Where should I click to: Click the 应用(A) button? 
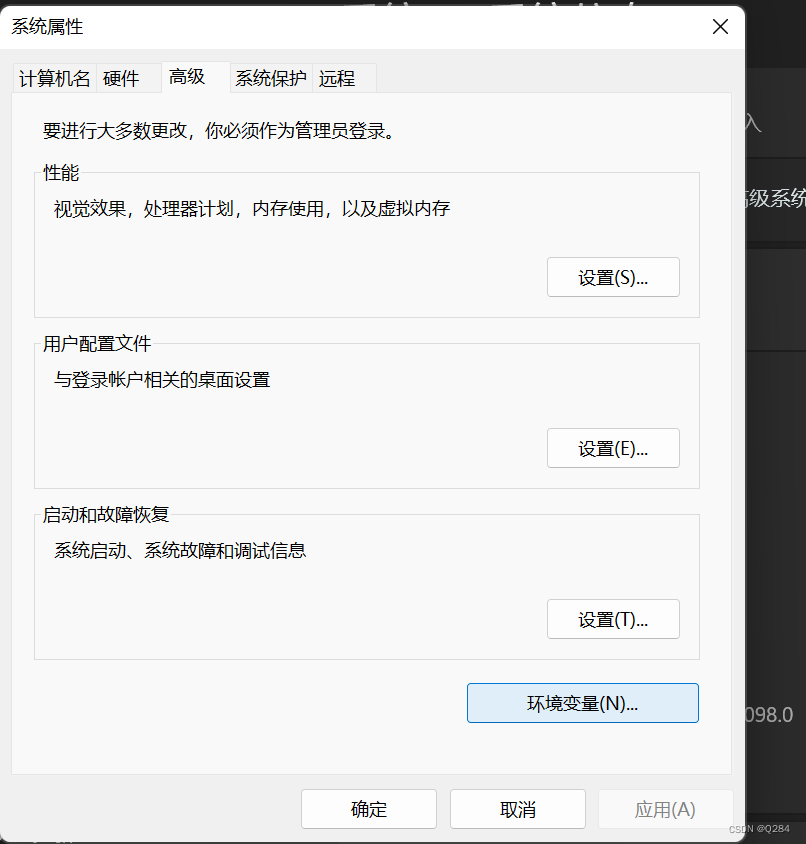665,809
